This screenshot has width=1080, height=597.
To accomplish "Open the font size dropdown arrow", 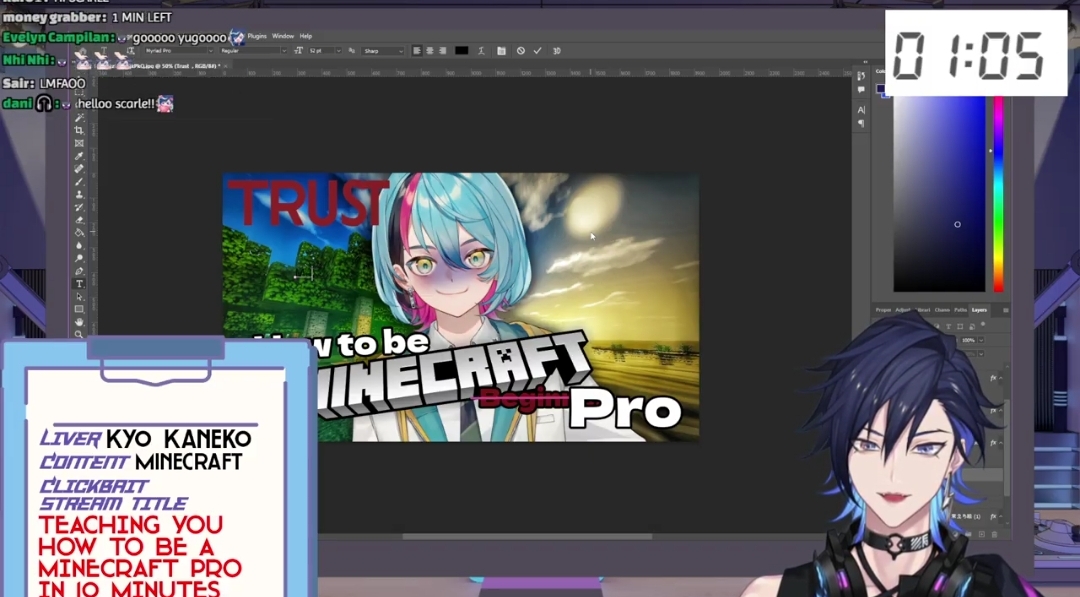I will 338,51.
